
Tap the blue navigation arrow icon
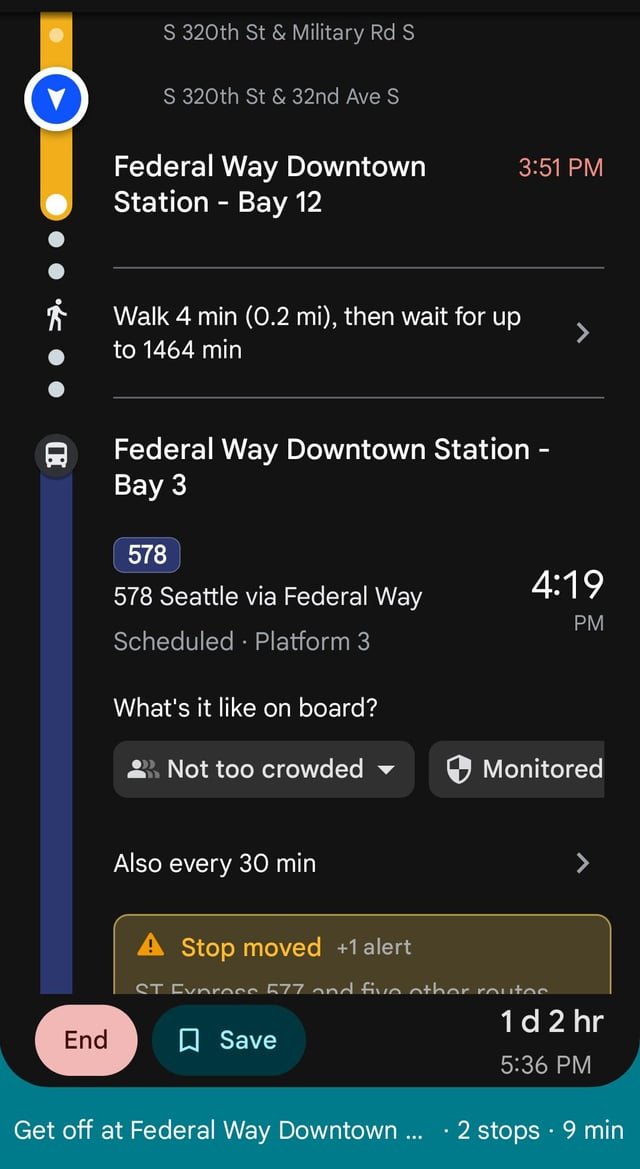56,97
